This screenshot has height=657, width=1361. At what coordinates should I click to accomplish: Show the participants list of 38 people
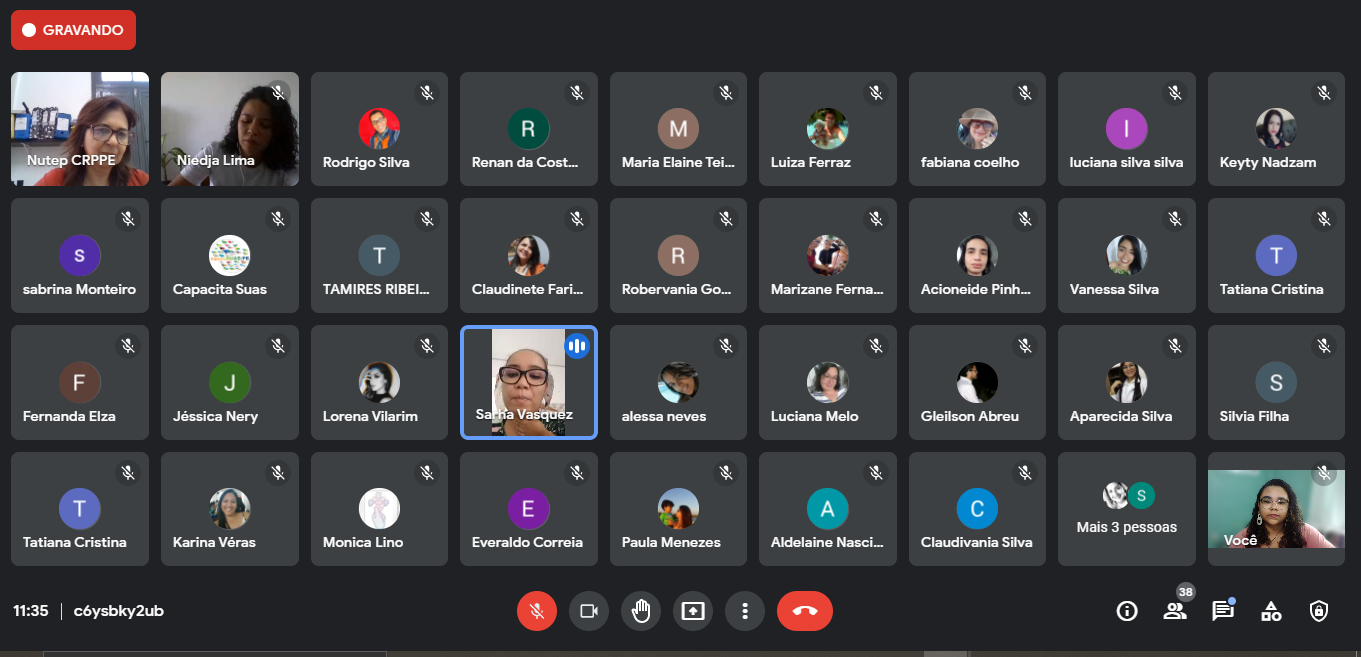tap(1175, 611)
